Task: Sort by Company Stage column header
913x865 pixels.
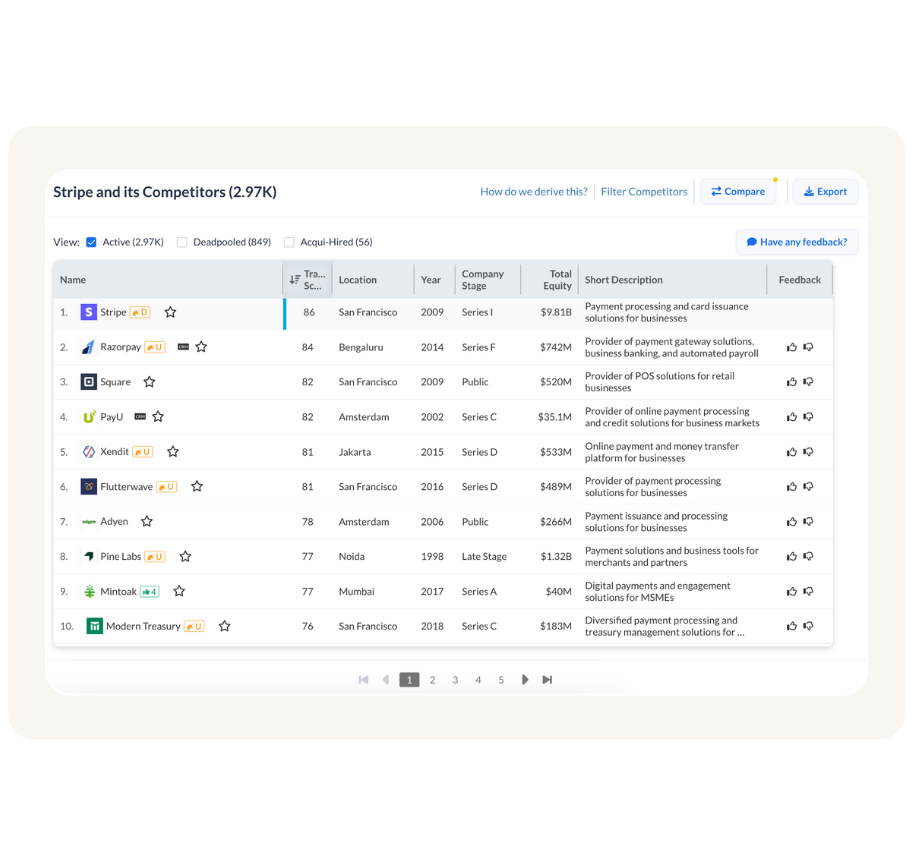Action: pos(483,280)
